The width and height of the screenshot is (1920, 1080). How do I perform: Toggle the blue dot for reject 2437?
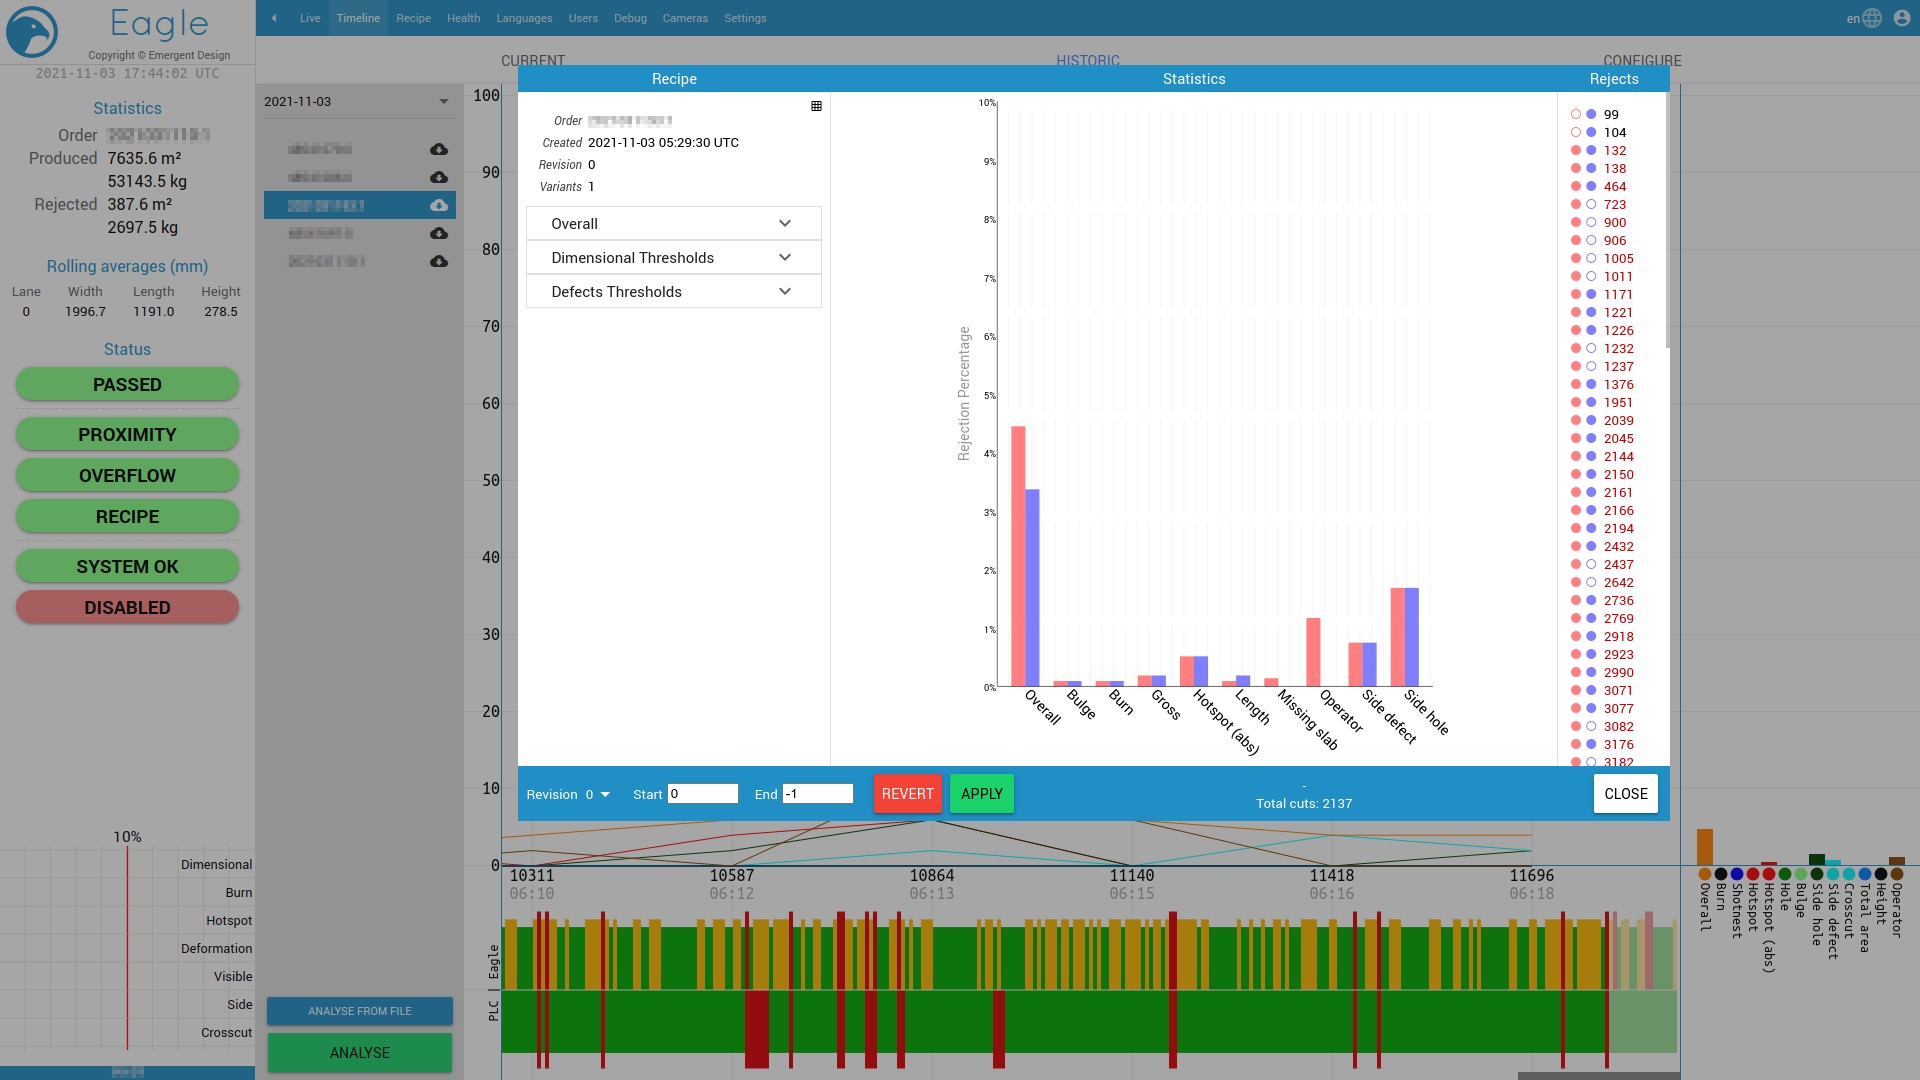pyautogui.click(x=1591, y=565)
